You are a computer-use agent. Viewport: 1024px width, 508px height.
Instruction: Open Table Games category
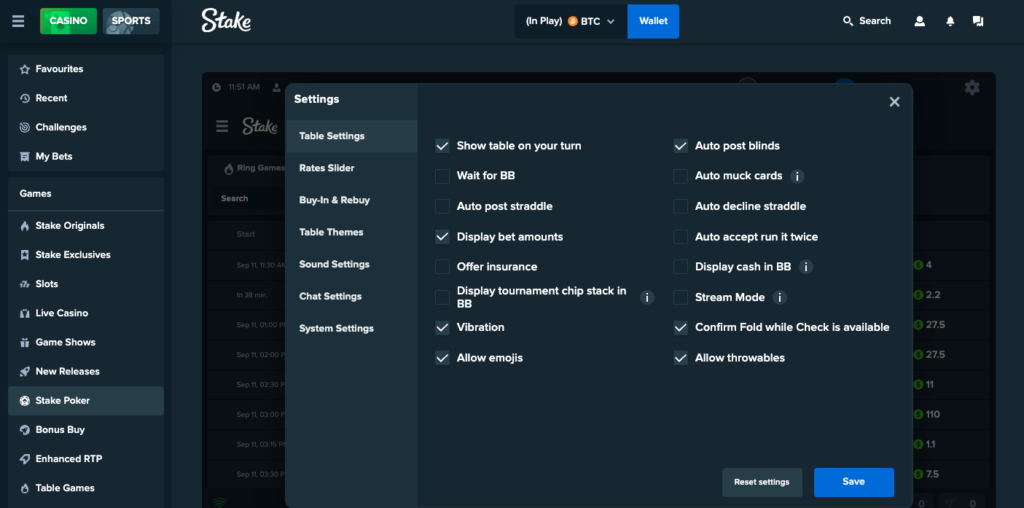coord(86,488)
